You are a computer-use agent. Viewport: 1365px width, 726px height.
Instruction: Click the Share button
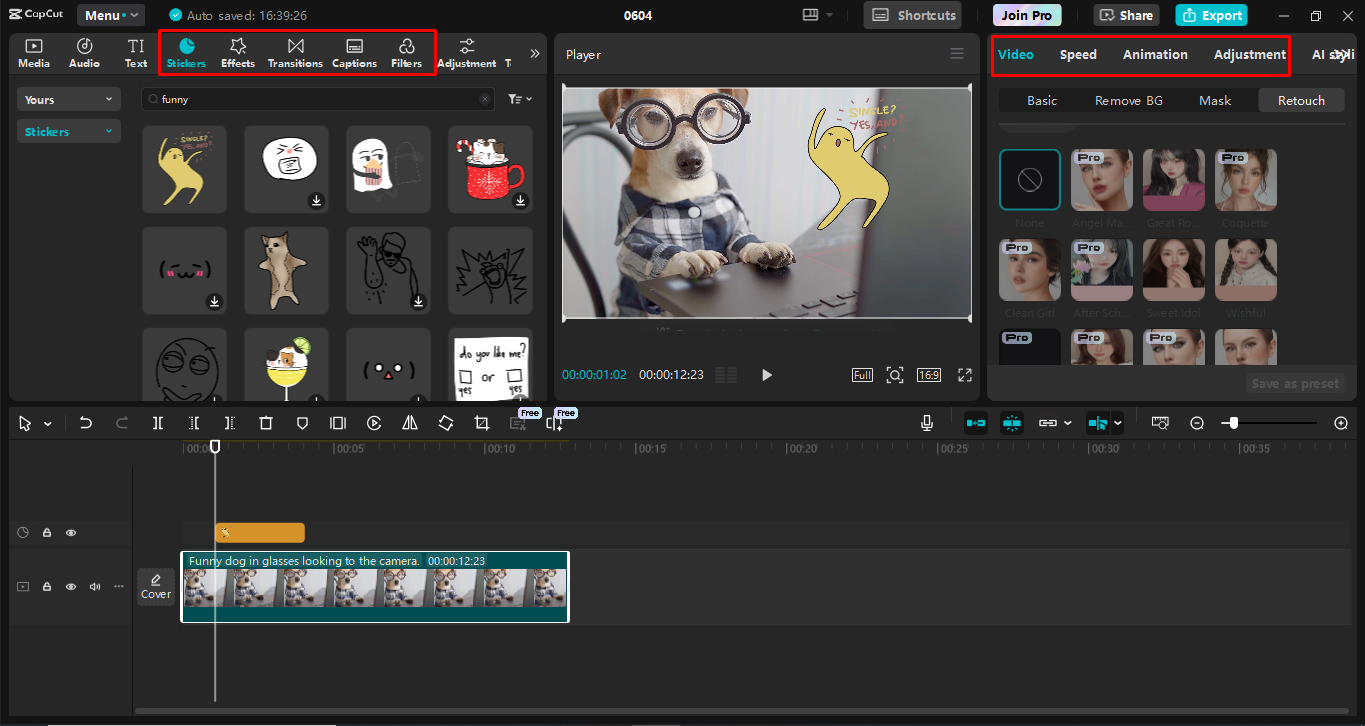1126,15
